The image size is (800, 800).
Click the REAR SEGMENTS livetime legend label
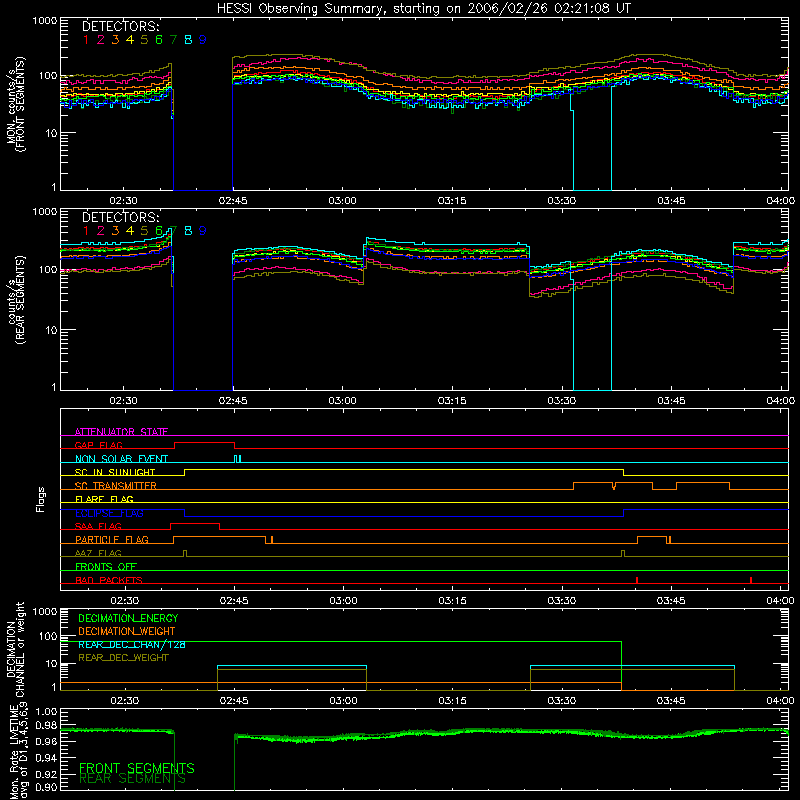(132, 779)
